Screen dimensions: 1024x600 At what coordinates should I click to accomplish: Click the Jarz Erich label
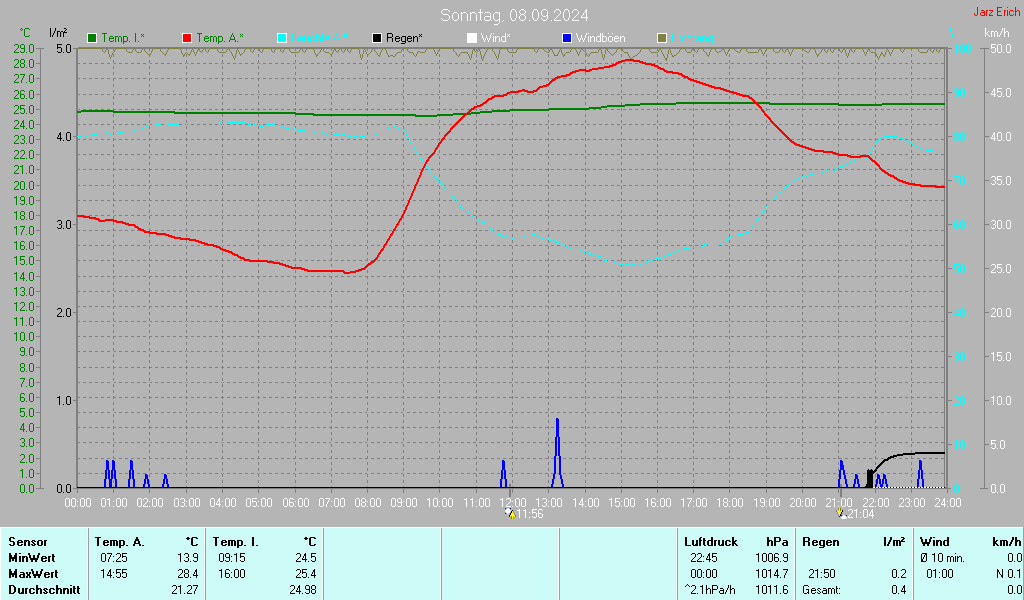point(996,12)
